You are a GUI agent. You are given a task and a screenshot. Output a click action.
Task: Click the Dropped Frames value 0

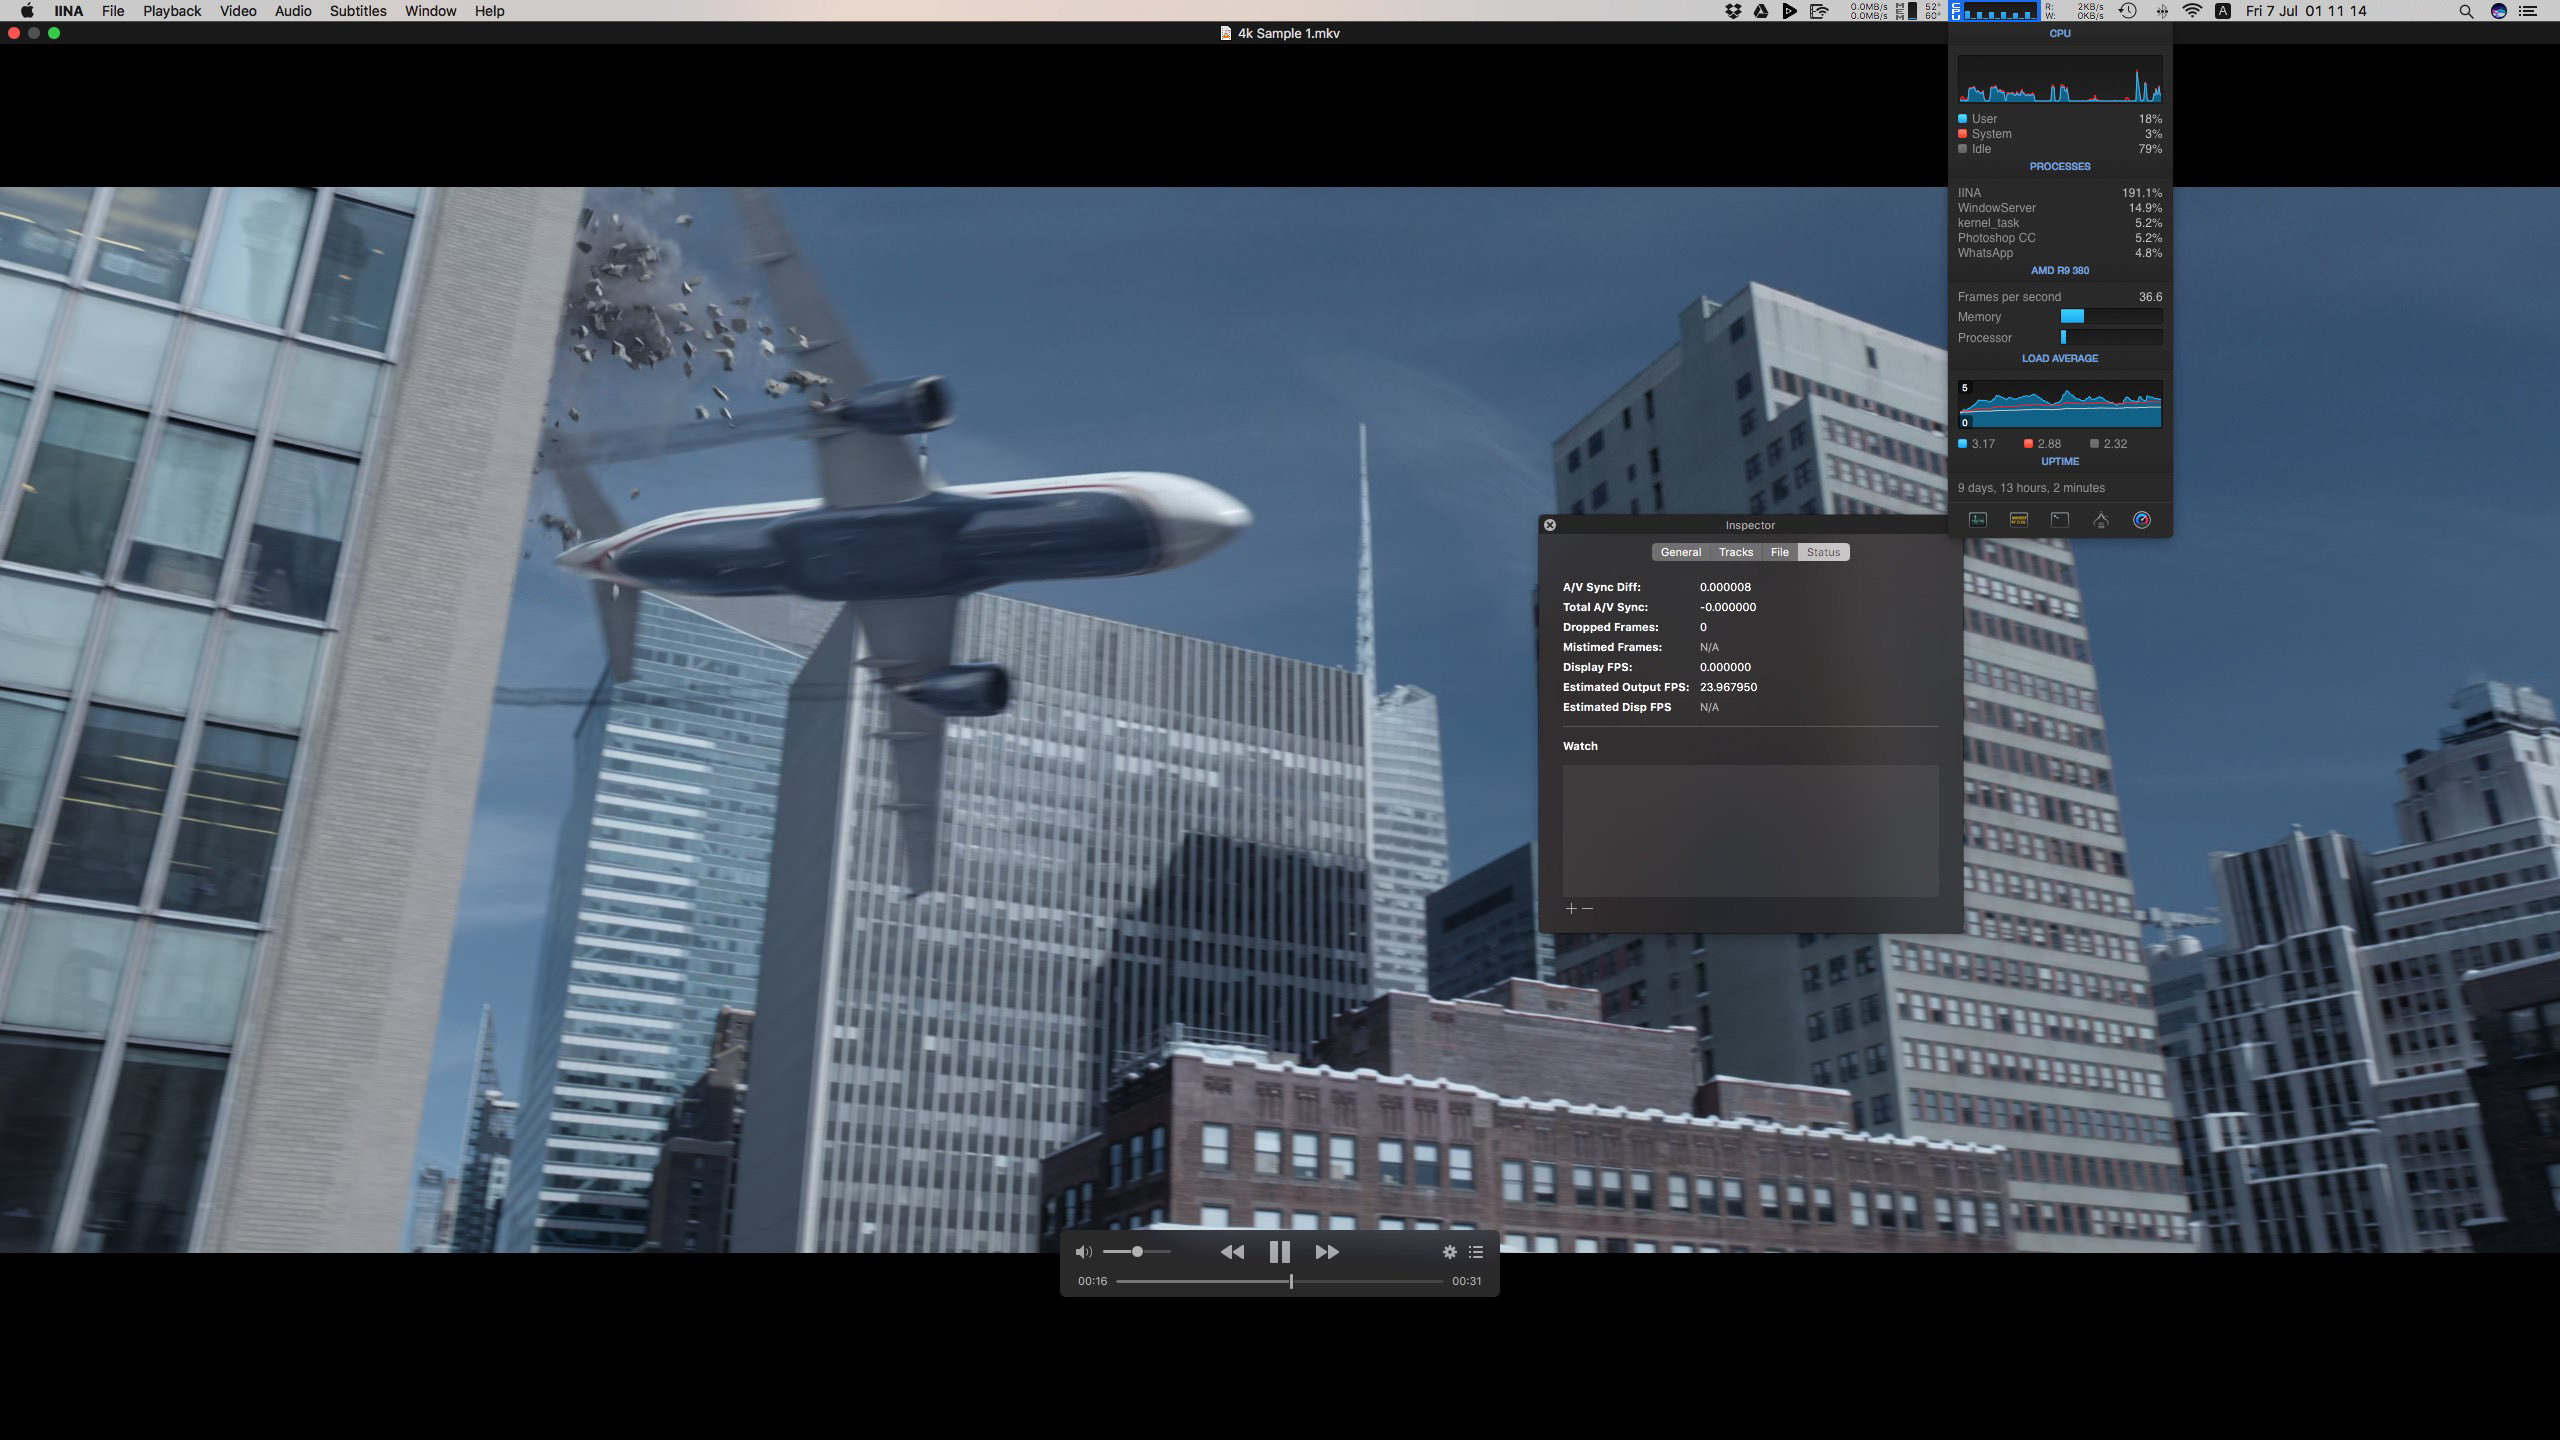coord(1703,627)
